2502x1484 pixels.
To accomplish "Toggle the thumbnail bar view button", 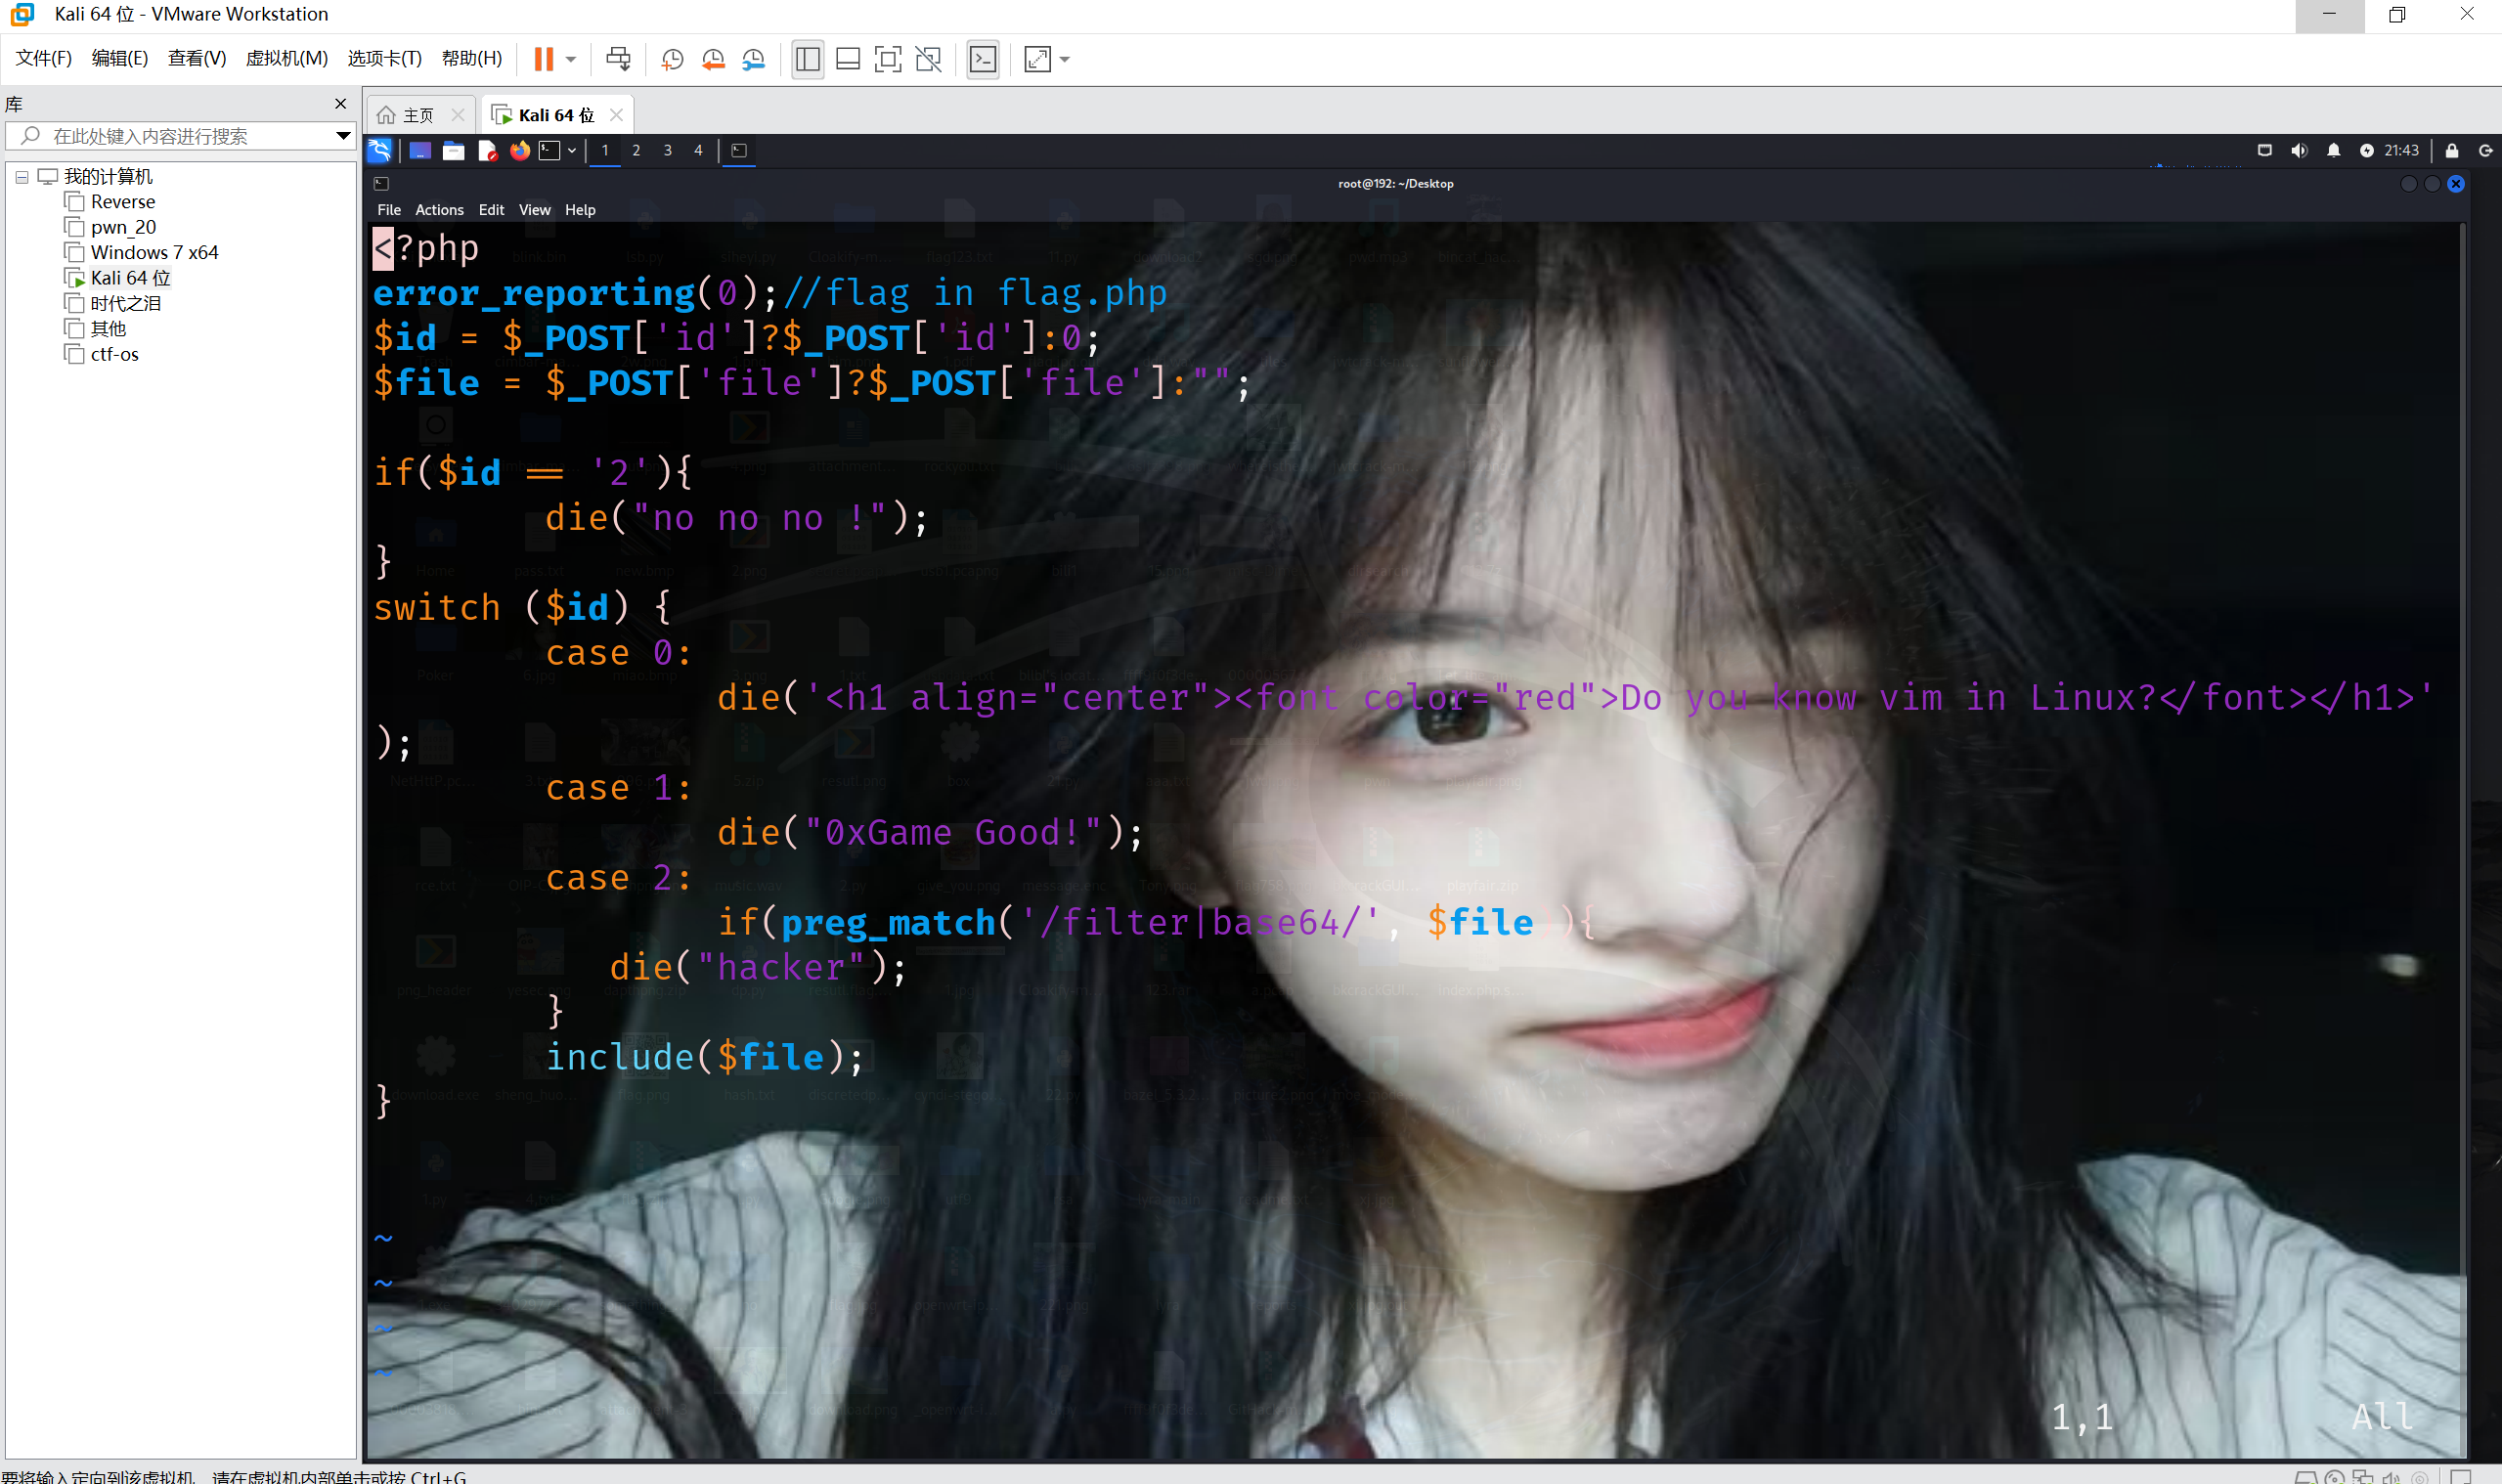I will pos(848,59).
